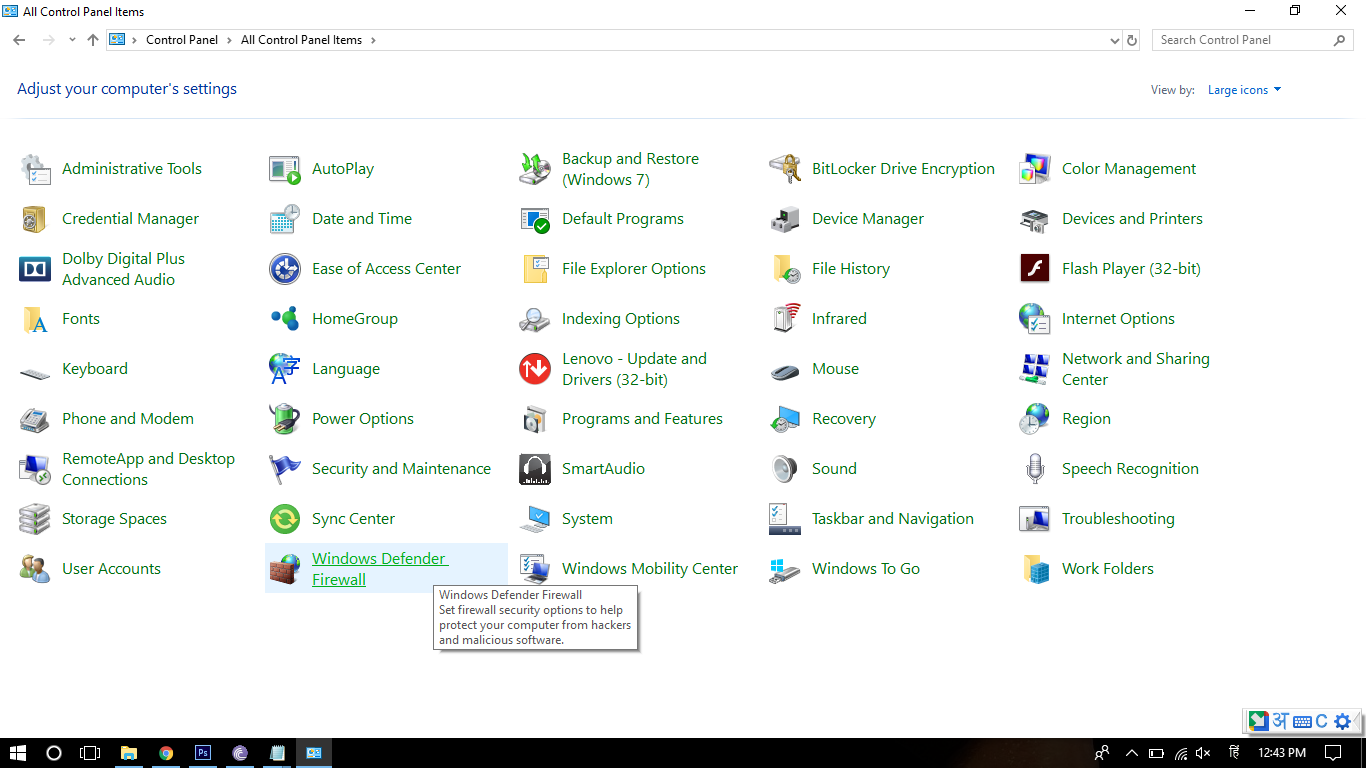1366x768 pixels.
Task: Open Chrome from the taskbar
Action: click(166, 753)
